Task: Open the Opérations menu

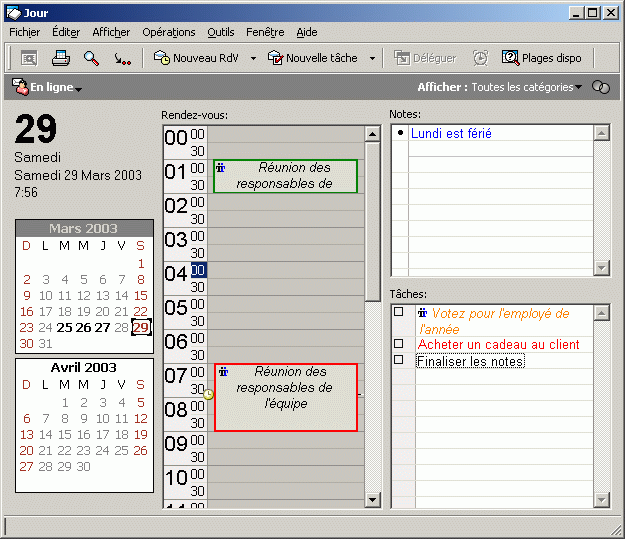Action: pyautogui.click(x=169, y=32)
